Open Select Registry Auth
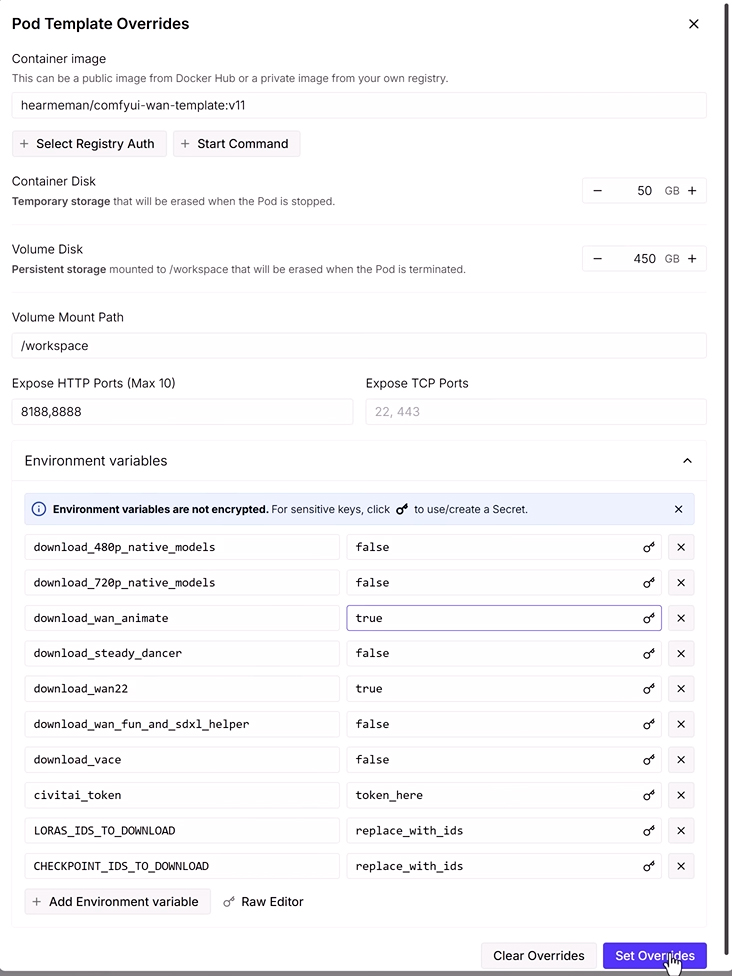 (89, 144)
